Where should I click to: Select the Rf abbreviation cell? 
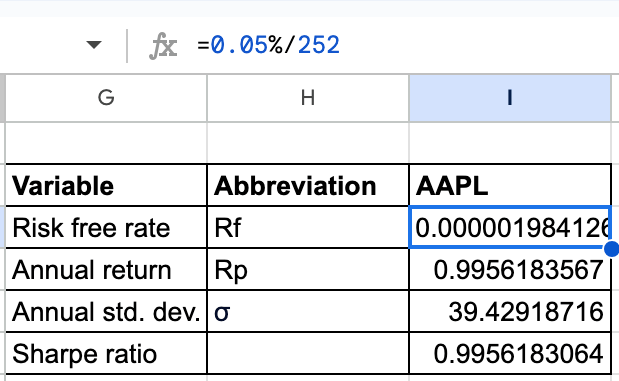(x=308, y=227)
